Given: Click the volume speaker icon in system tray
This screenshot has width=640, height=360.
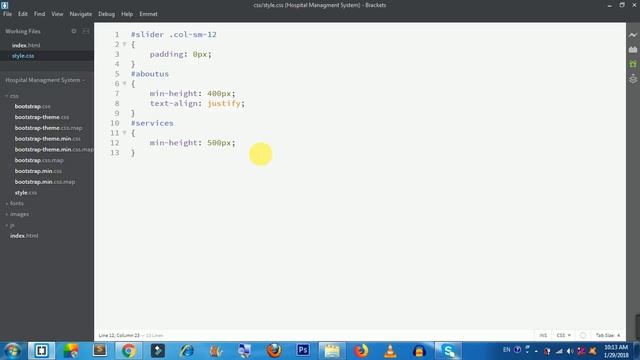Looking at the screenshot, I should click(x=570, y=351).
